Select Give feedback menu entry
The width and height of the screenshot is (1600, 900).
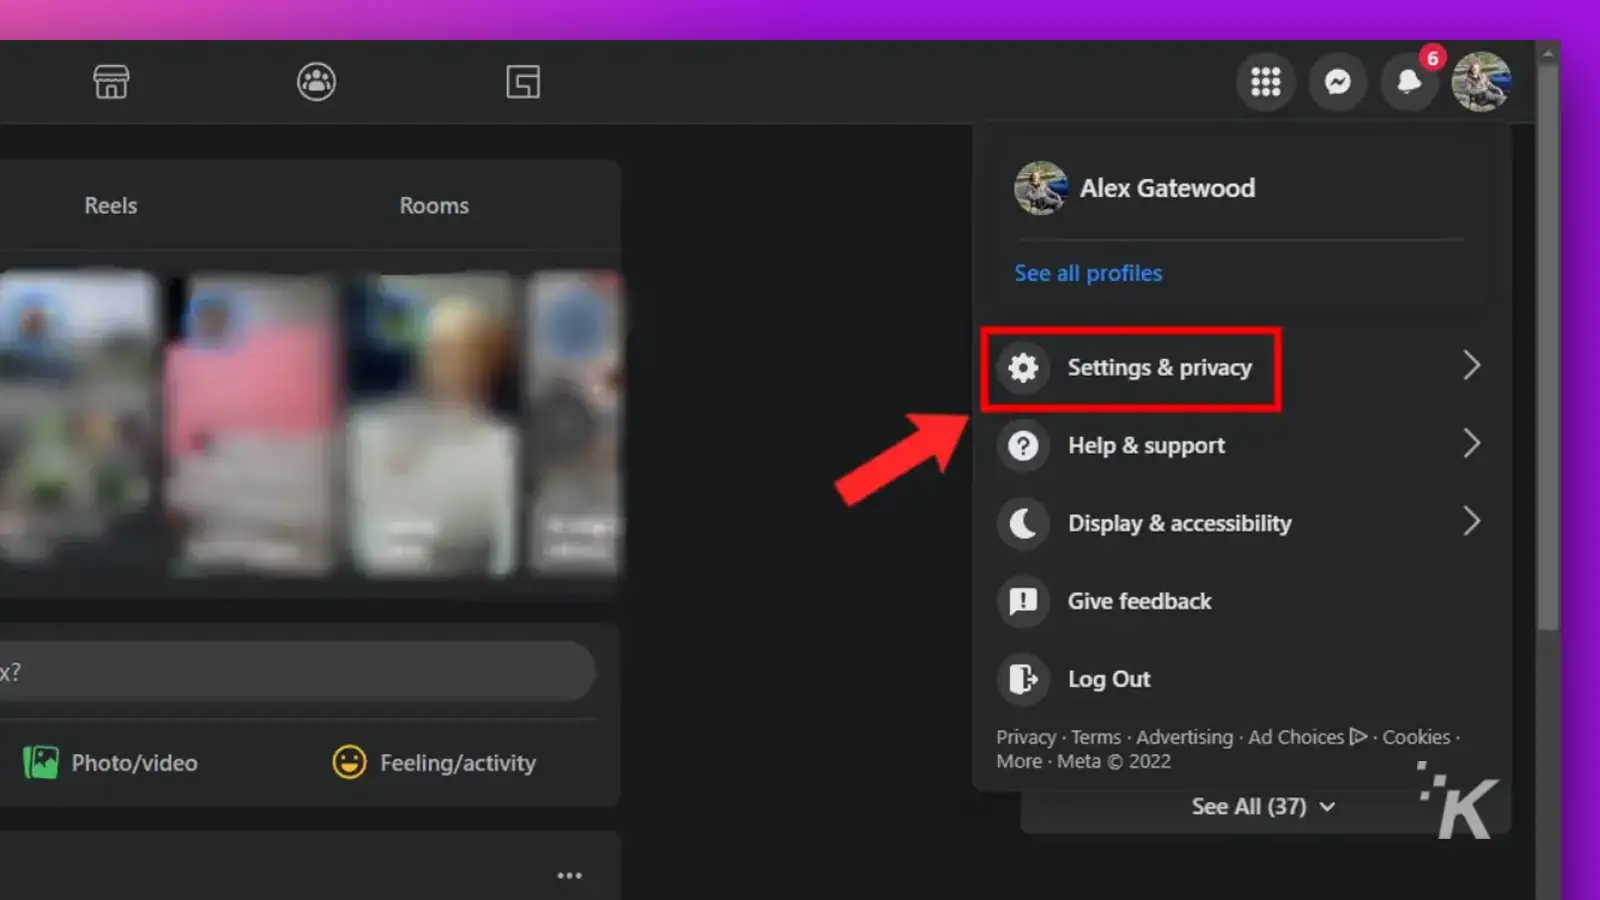pos(1240,601)
